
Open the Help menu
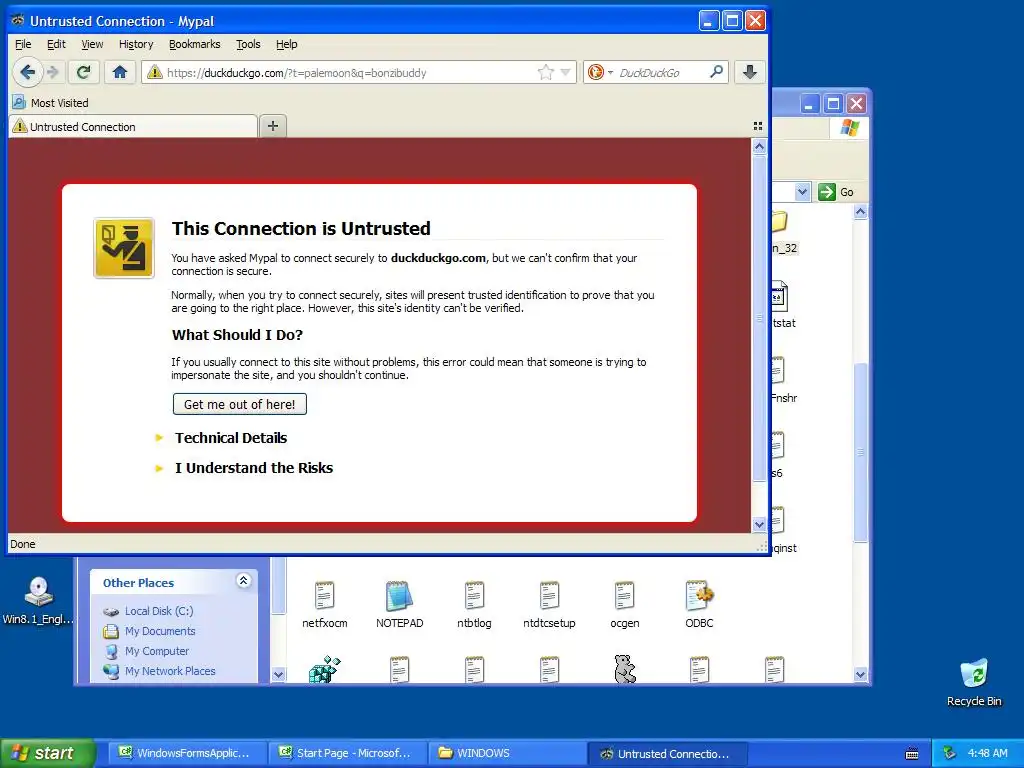pos(287,44)
